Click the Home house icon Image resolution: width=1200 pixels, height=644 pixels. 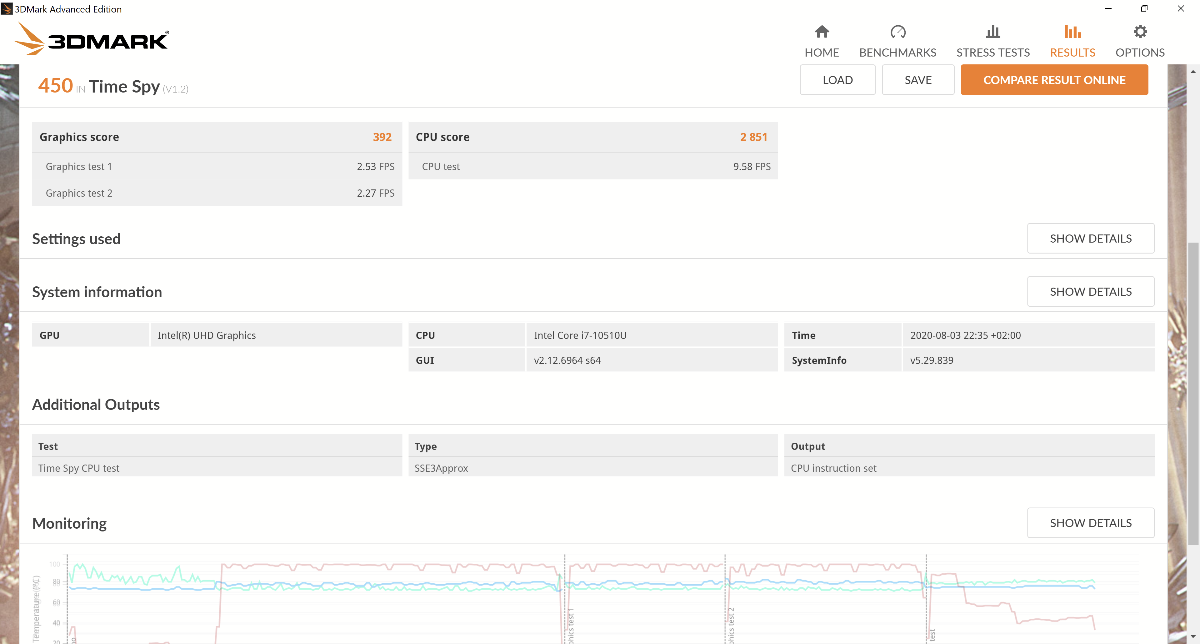pyautogui.click(x=821, y=32)
